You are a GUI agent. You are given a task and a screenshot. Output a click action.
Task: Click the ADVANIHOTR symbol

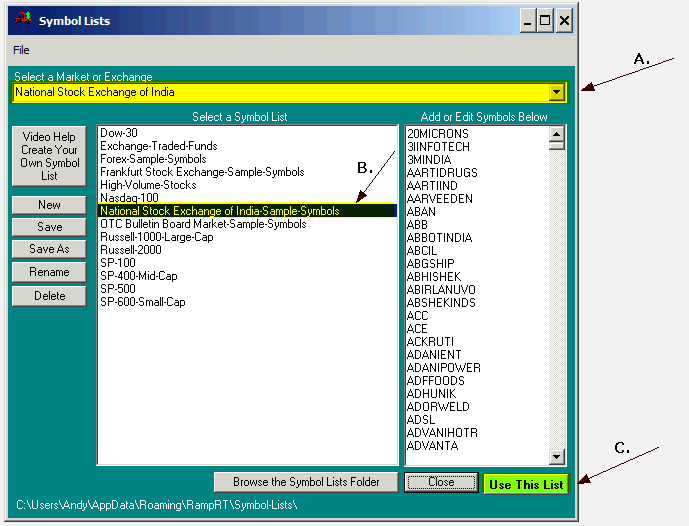[x=442, y=433]
